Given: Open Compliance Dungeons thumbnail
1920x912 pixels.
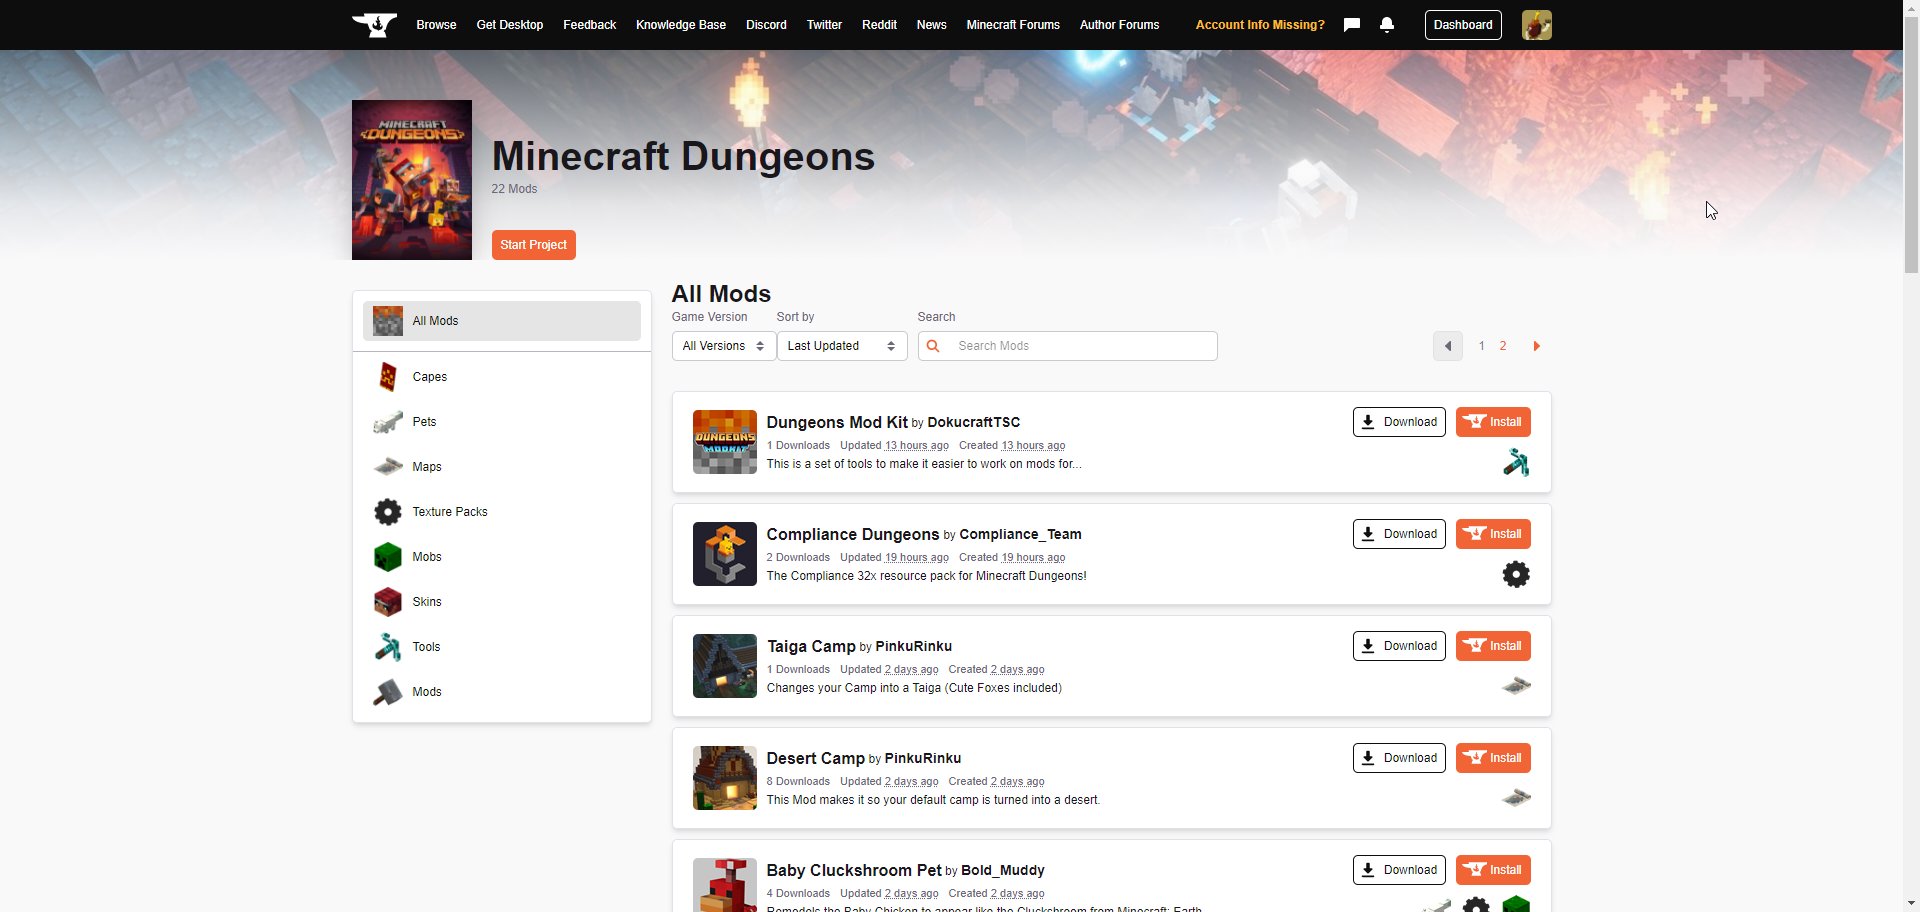Looking at the screenshot, I should [x=724, y=554].
